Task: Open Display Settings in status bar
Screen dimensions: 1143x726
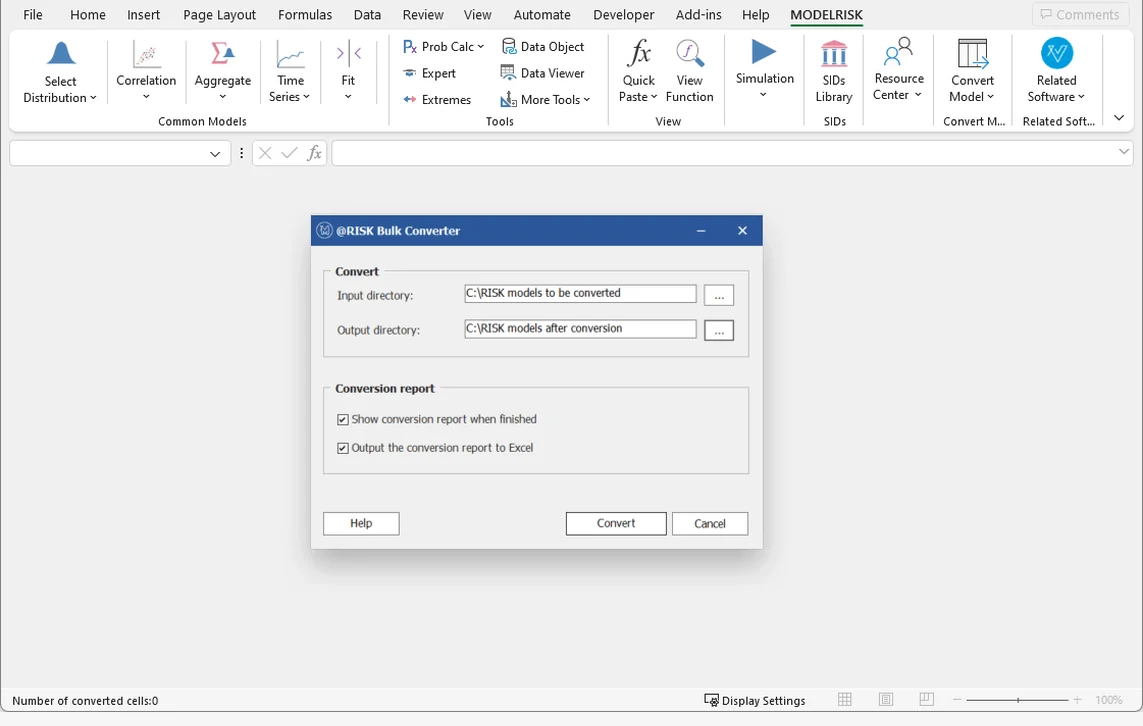Action: coord(754,700)
